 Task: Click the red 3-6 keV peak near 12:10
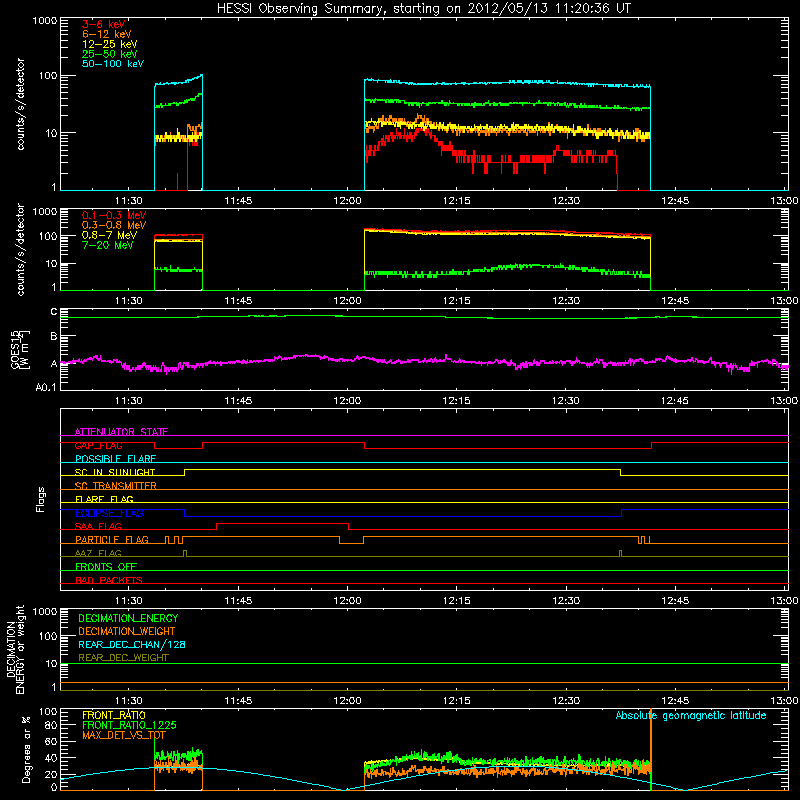pos(422,129)
